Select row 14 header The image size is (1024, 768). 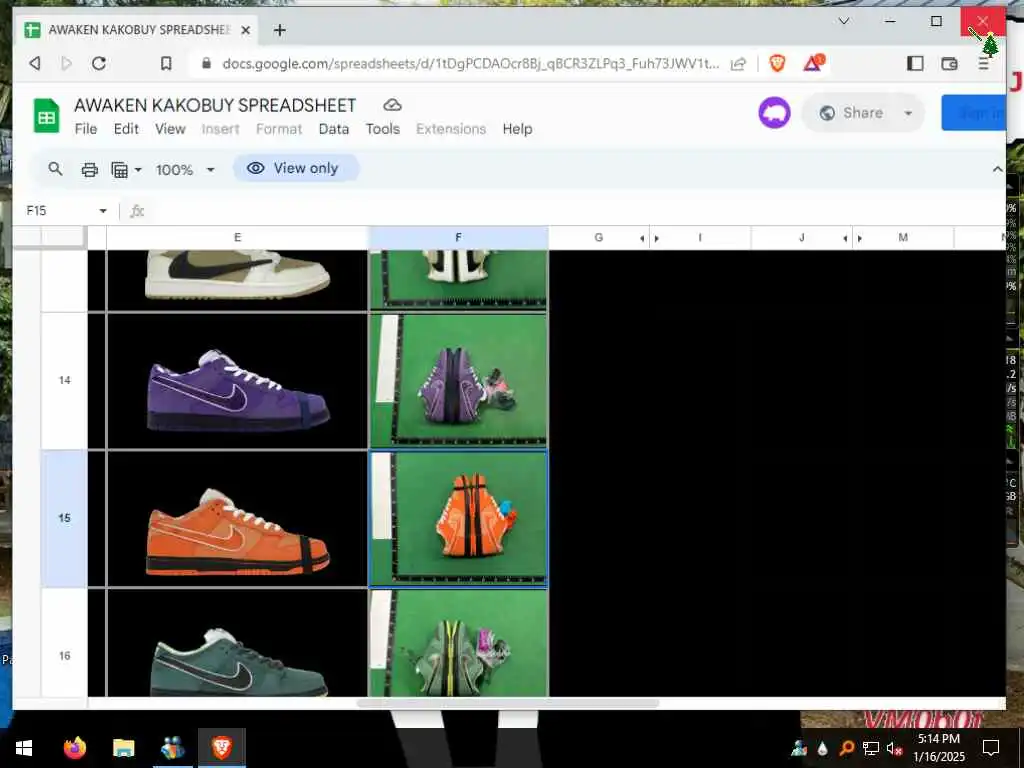(x=64, y=381)
